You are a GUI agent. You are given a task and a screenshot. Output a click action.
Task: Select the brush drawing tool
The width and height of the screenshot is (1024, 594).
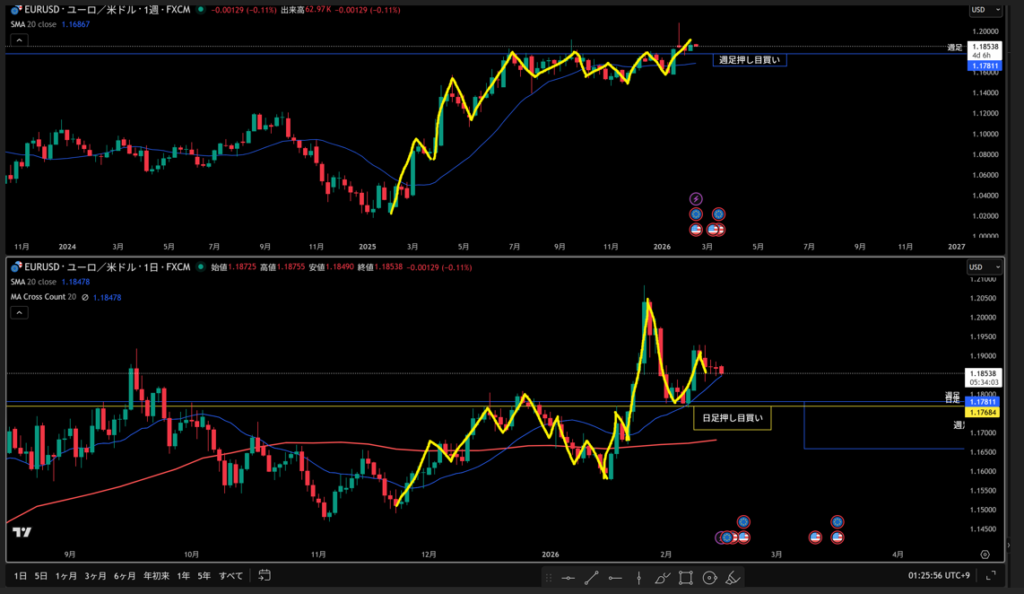tap(662, 577)
